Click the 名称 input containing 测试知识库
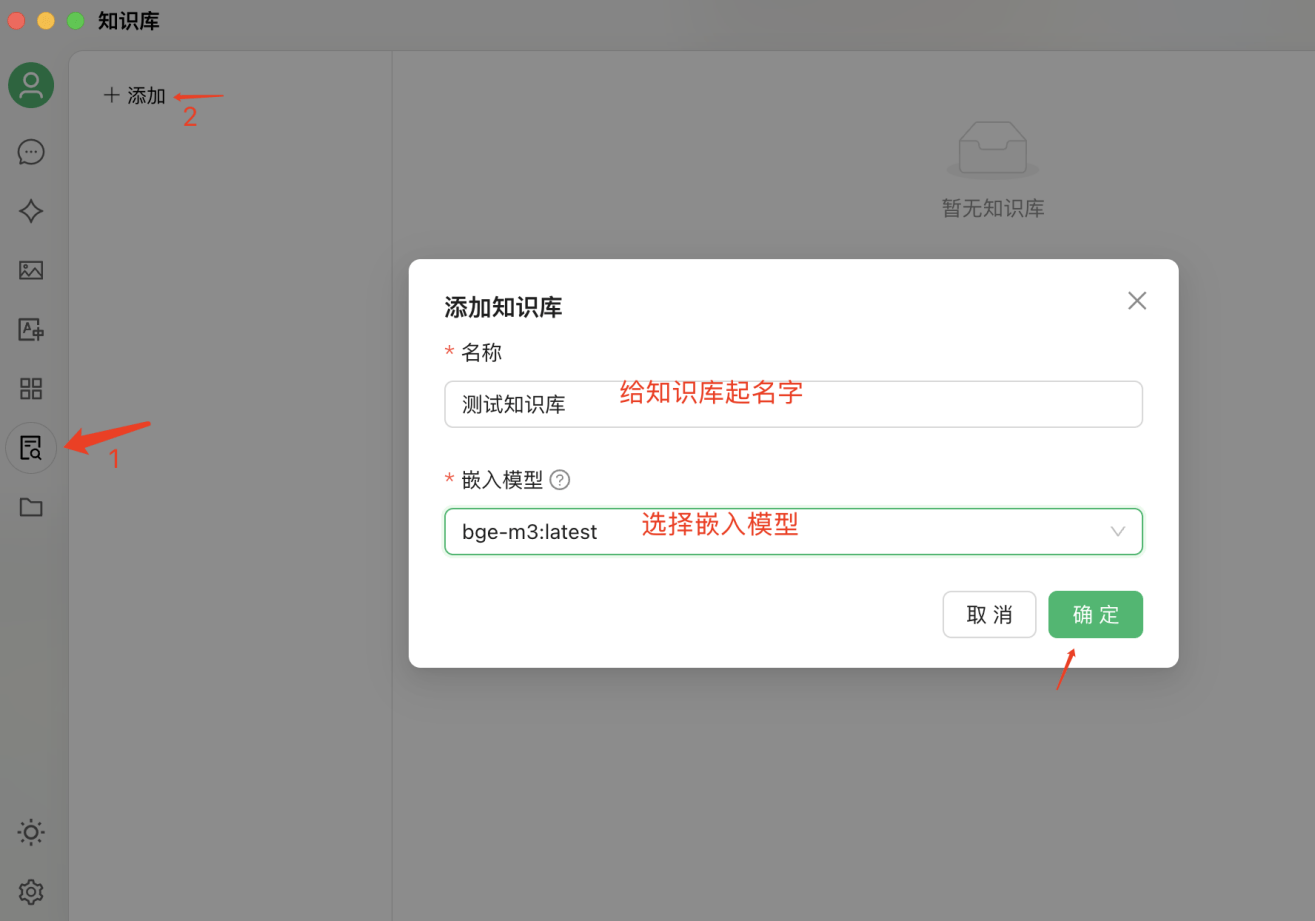Viewport: 1315px width, 921px height. [x=793, y=404]
